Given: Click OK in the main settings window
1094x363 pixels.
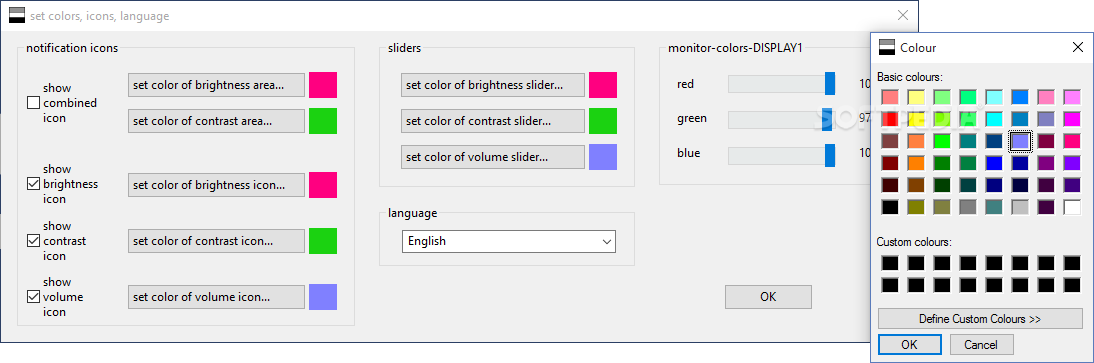Looking at the screenshot, I should click(768, 297).
